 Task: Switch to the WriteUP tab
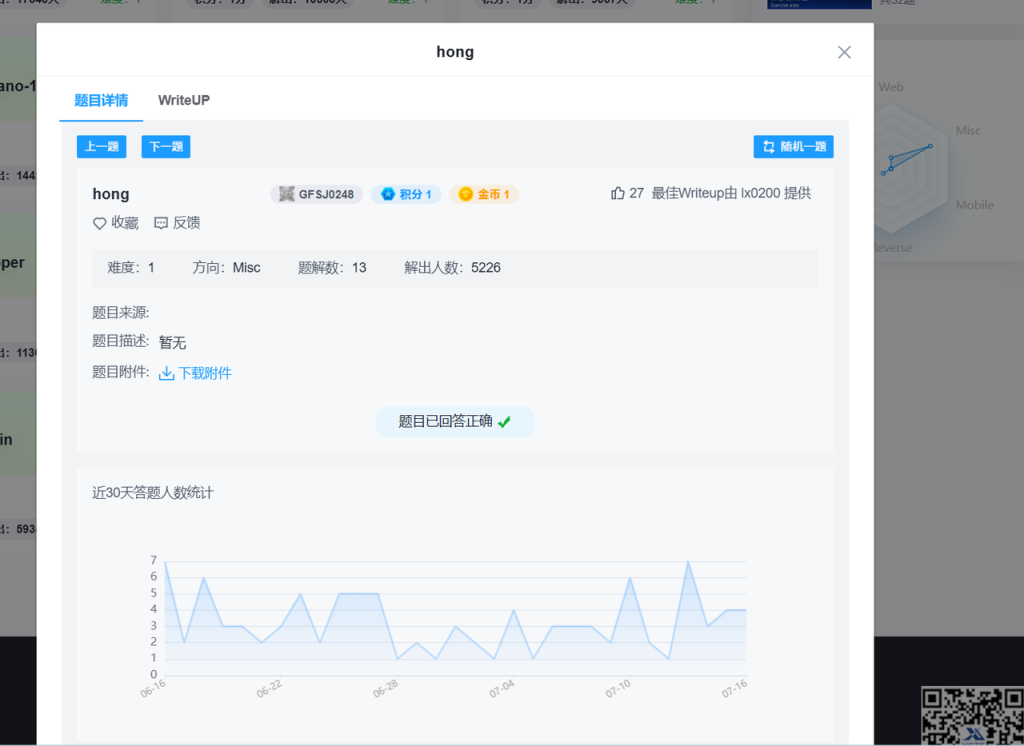(x=184, y=100)
